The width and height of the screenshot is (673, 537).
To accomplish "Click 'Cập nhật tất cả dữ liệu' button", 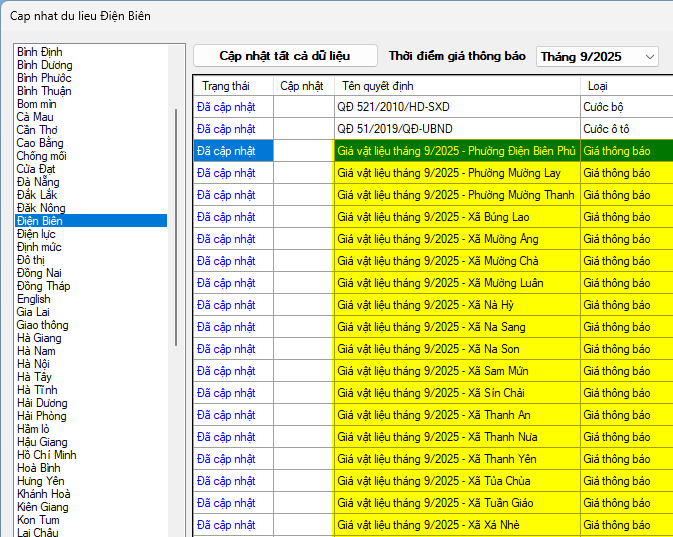I will (x=285, y=56).
